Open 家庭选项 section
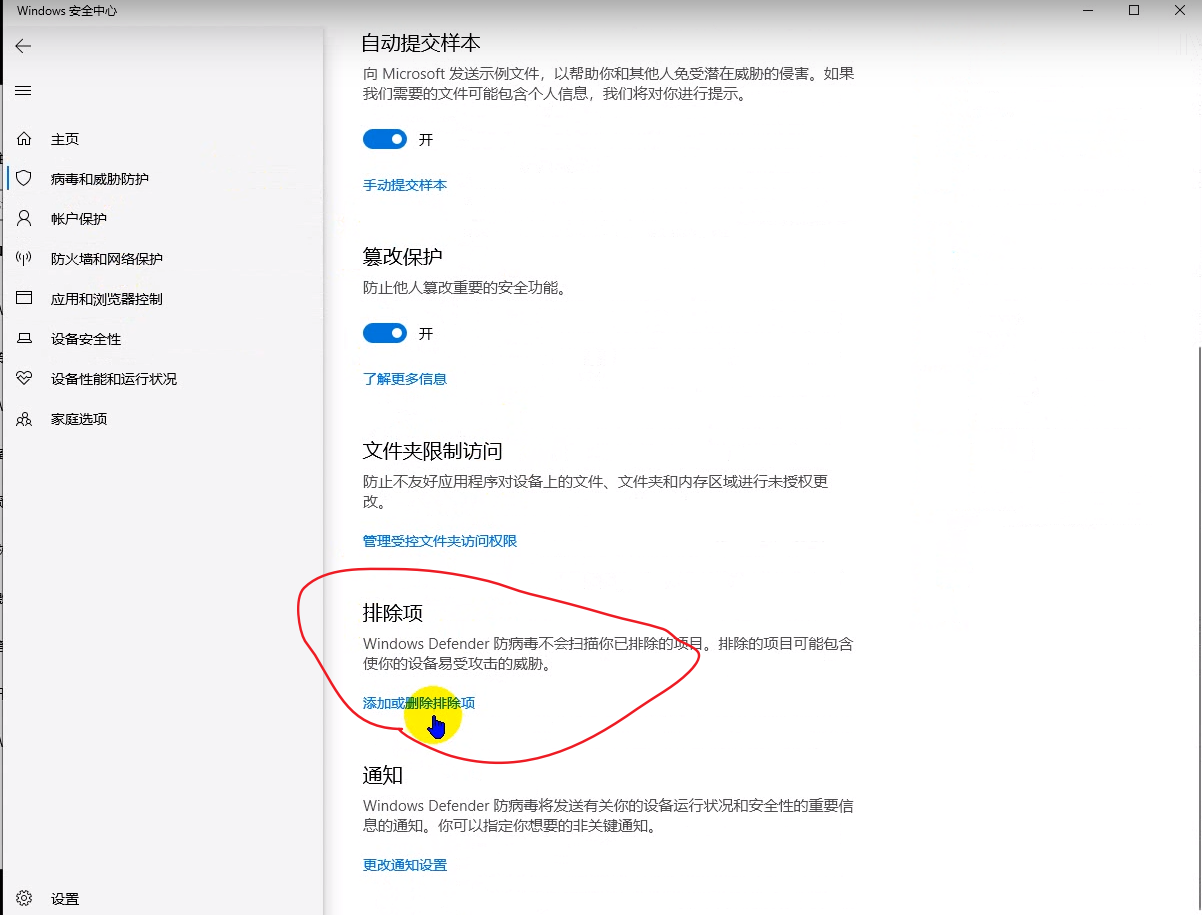1202x915 pixels. 79,419
